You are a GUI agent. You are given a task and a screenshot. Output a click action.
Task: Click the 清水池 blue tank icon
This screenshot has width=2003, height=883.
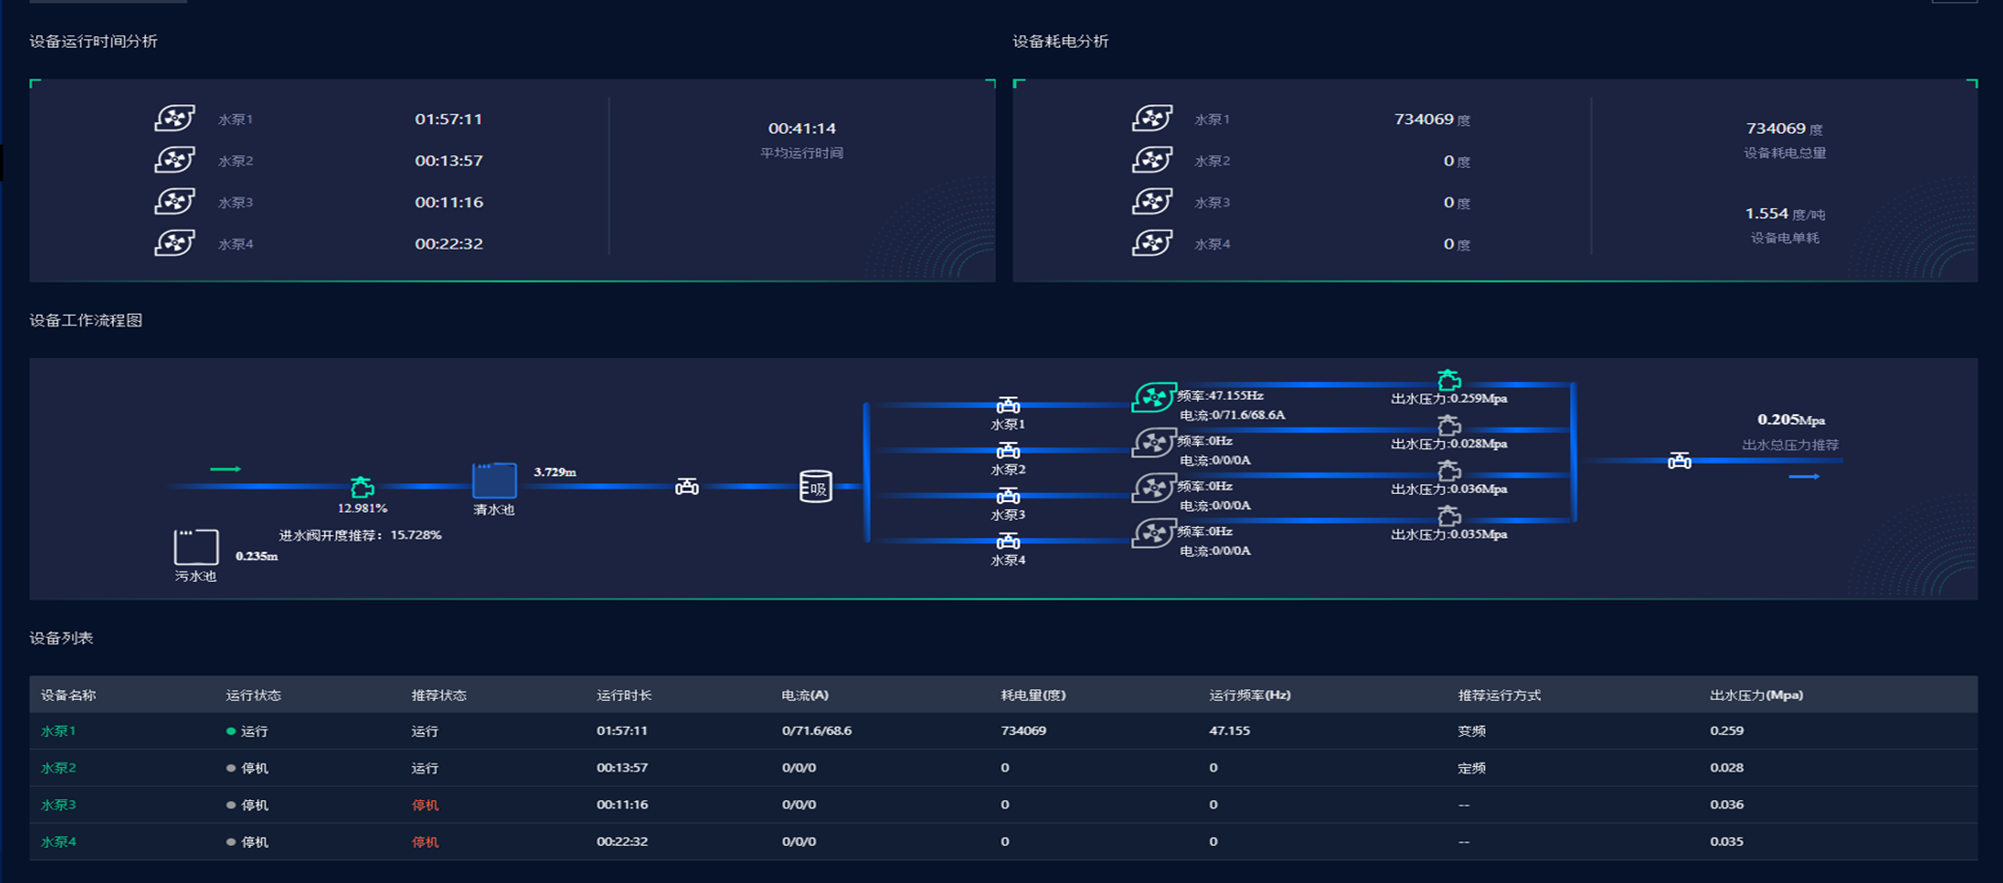click(494, 481)
